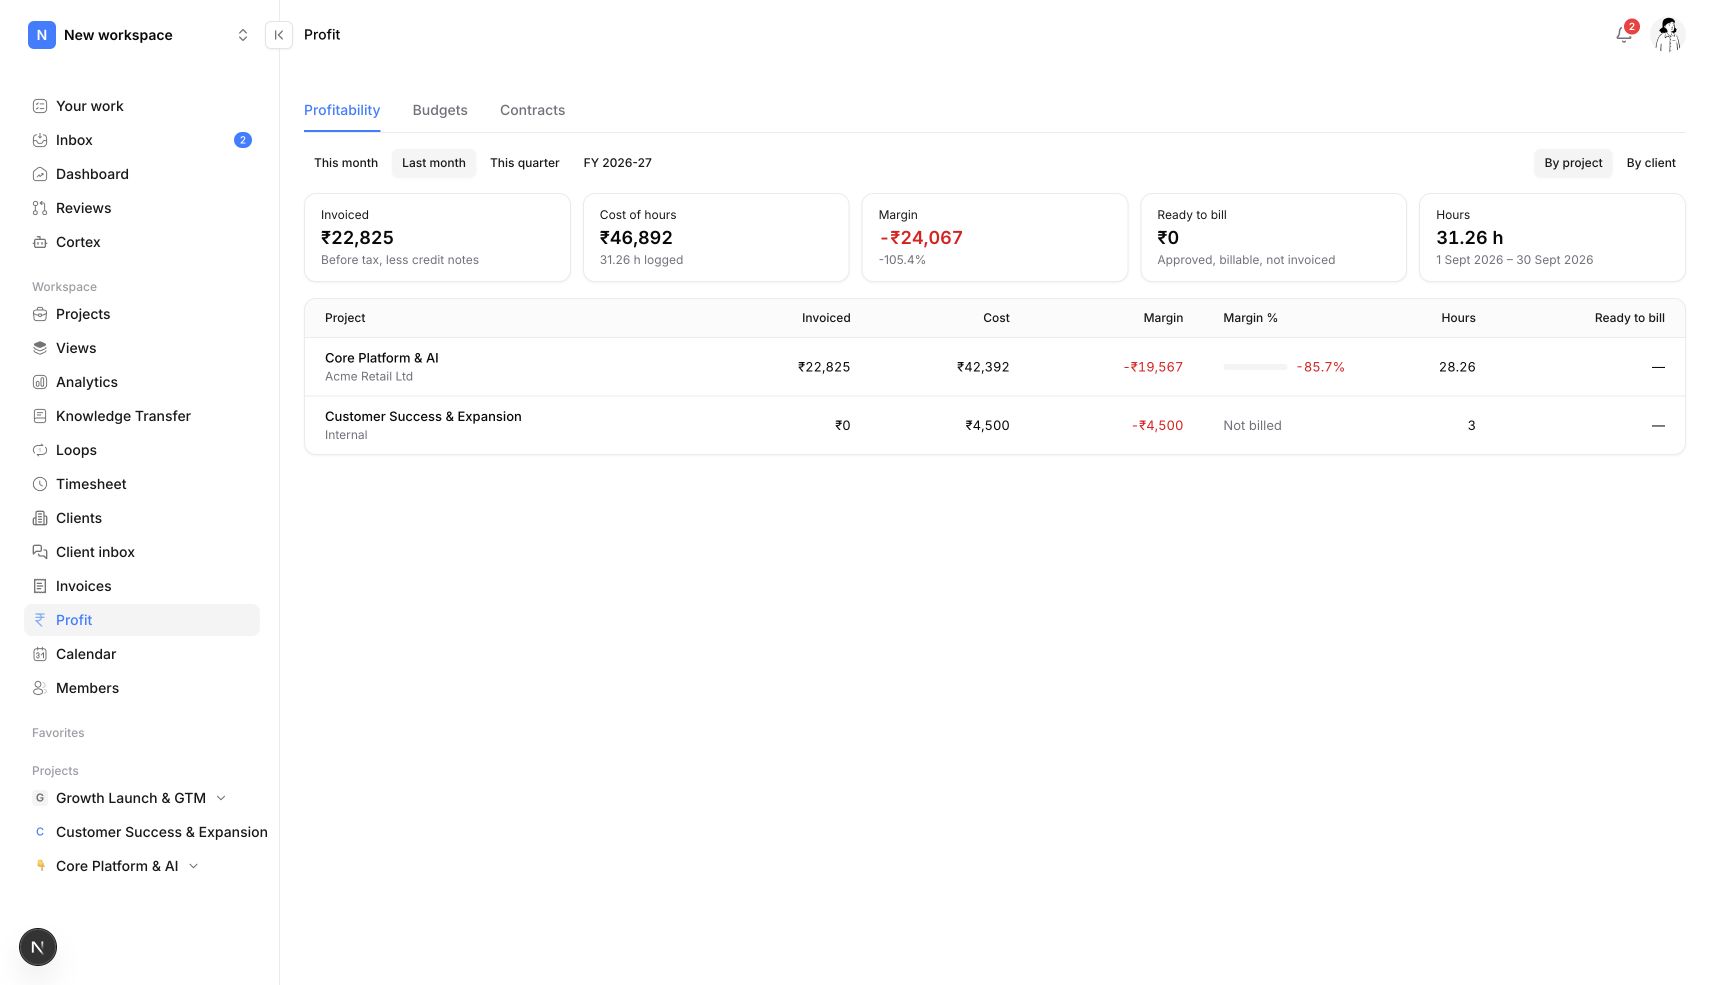The image size is (1710, 985).
Task: Open Customer Success & Expansion table row
Action: pyautogui.click(x=995, y=425)
